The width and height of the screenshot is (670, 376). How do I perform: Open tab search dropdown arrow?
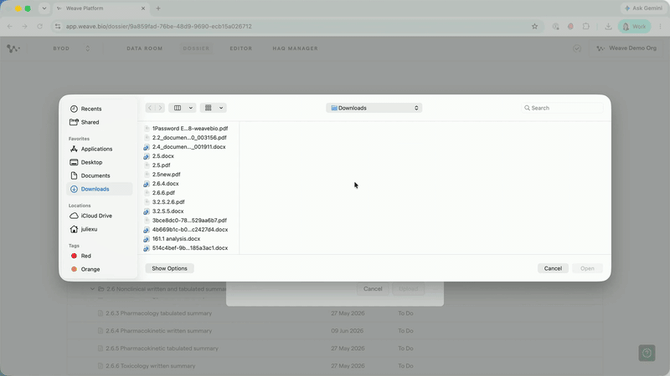click(44, 8)
